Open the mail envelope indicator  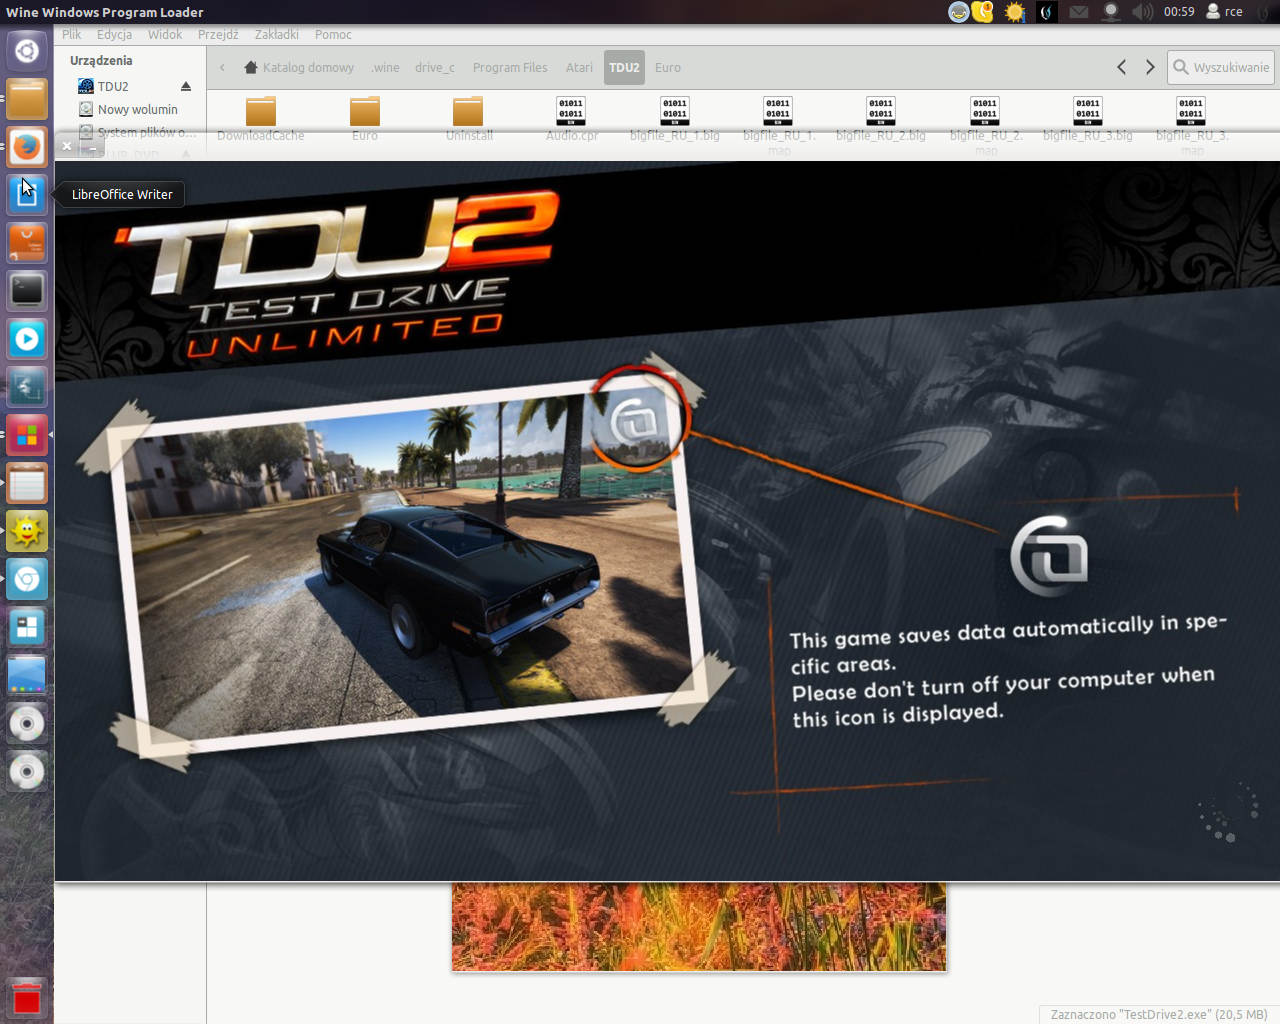(1078, 12)
